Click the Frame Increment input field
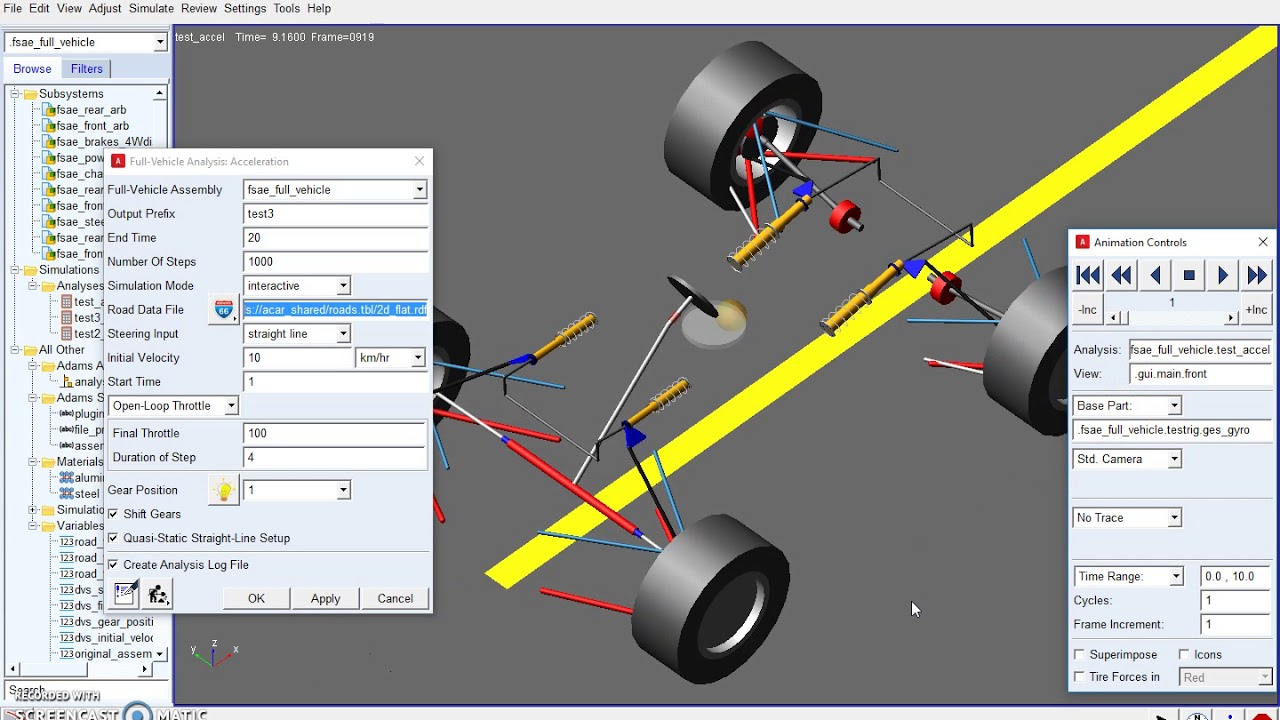Image resolution: width=1280 pixels, height=720 pixels. click(x=1235, y=625)
